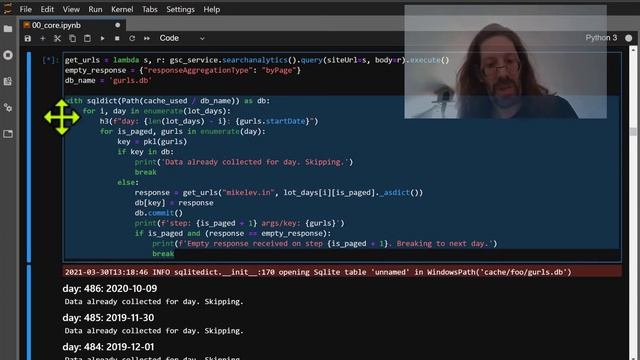Screen dimensions: 640x360
Task: Click the JupyterLab logo icon
Action: 8,9
